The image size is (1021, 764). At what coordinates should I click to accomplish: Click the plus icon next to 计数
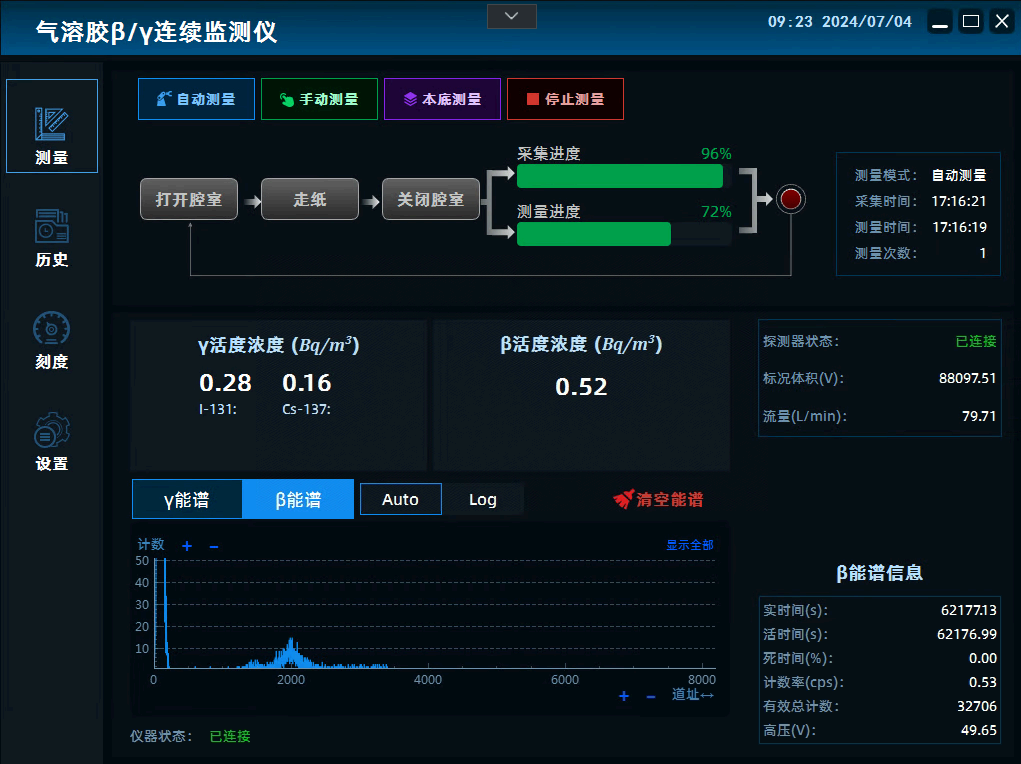click(187, 546)
